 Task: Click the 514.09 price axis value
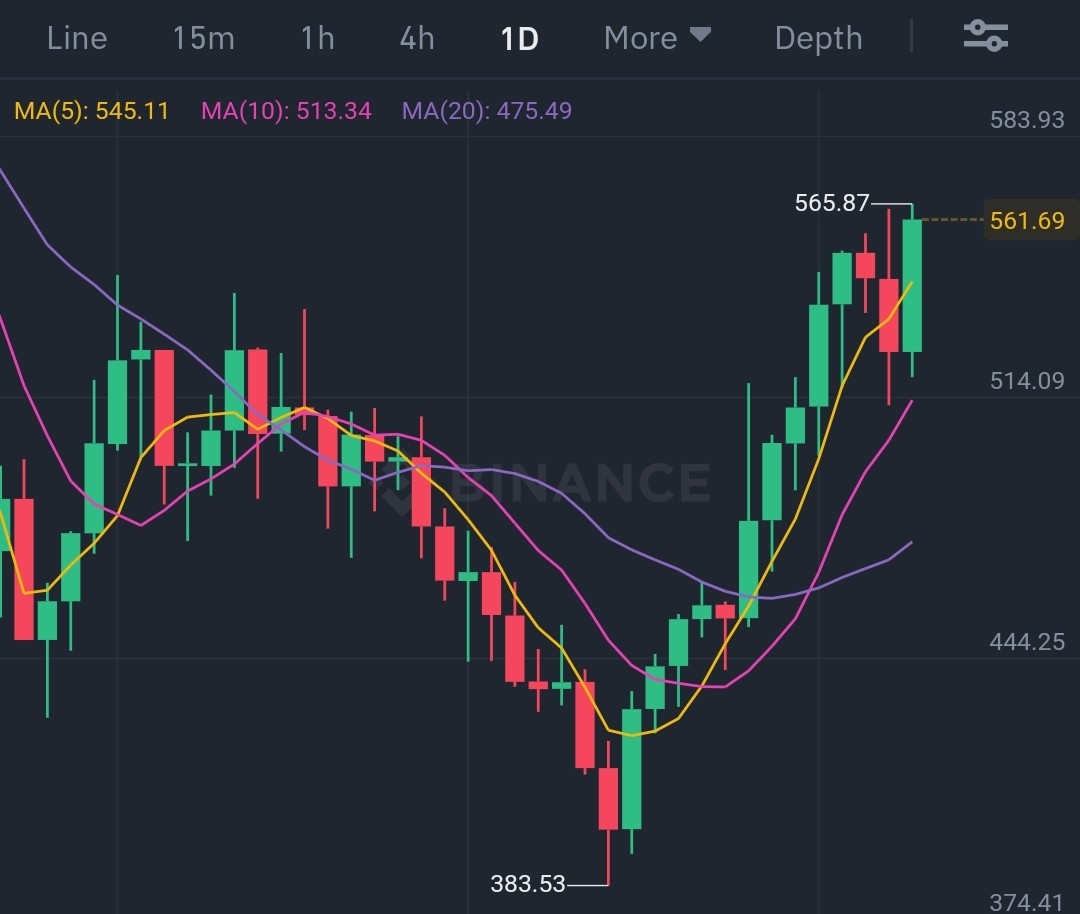[1027, 381]
